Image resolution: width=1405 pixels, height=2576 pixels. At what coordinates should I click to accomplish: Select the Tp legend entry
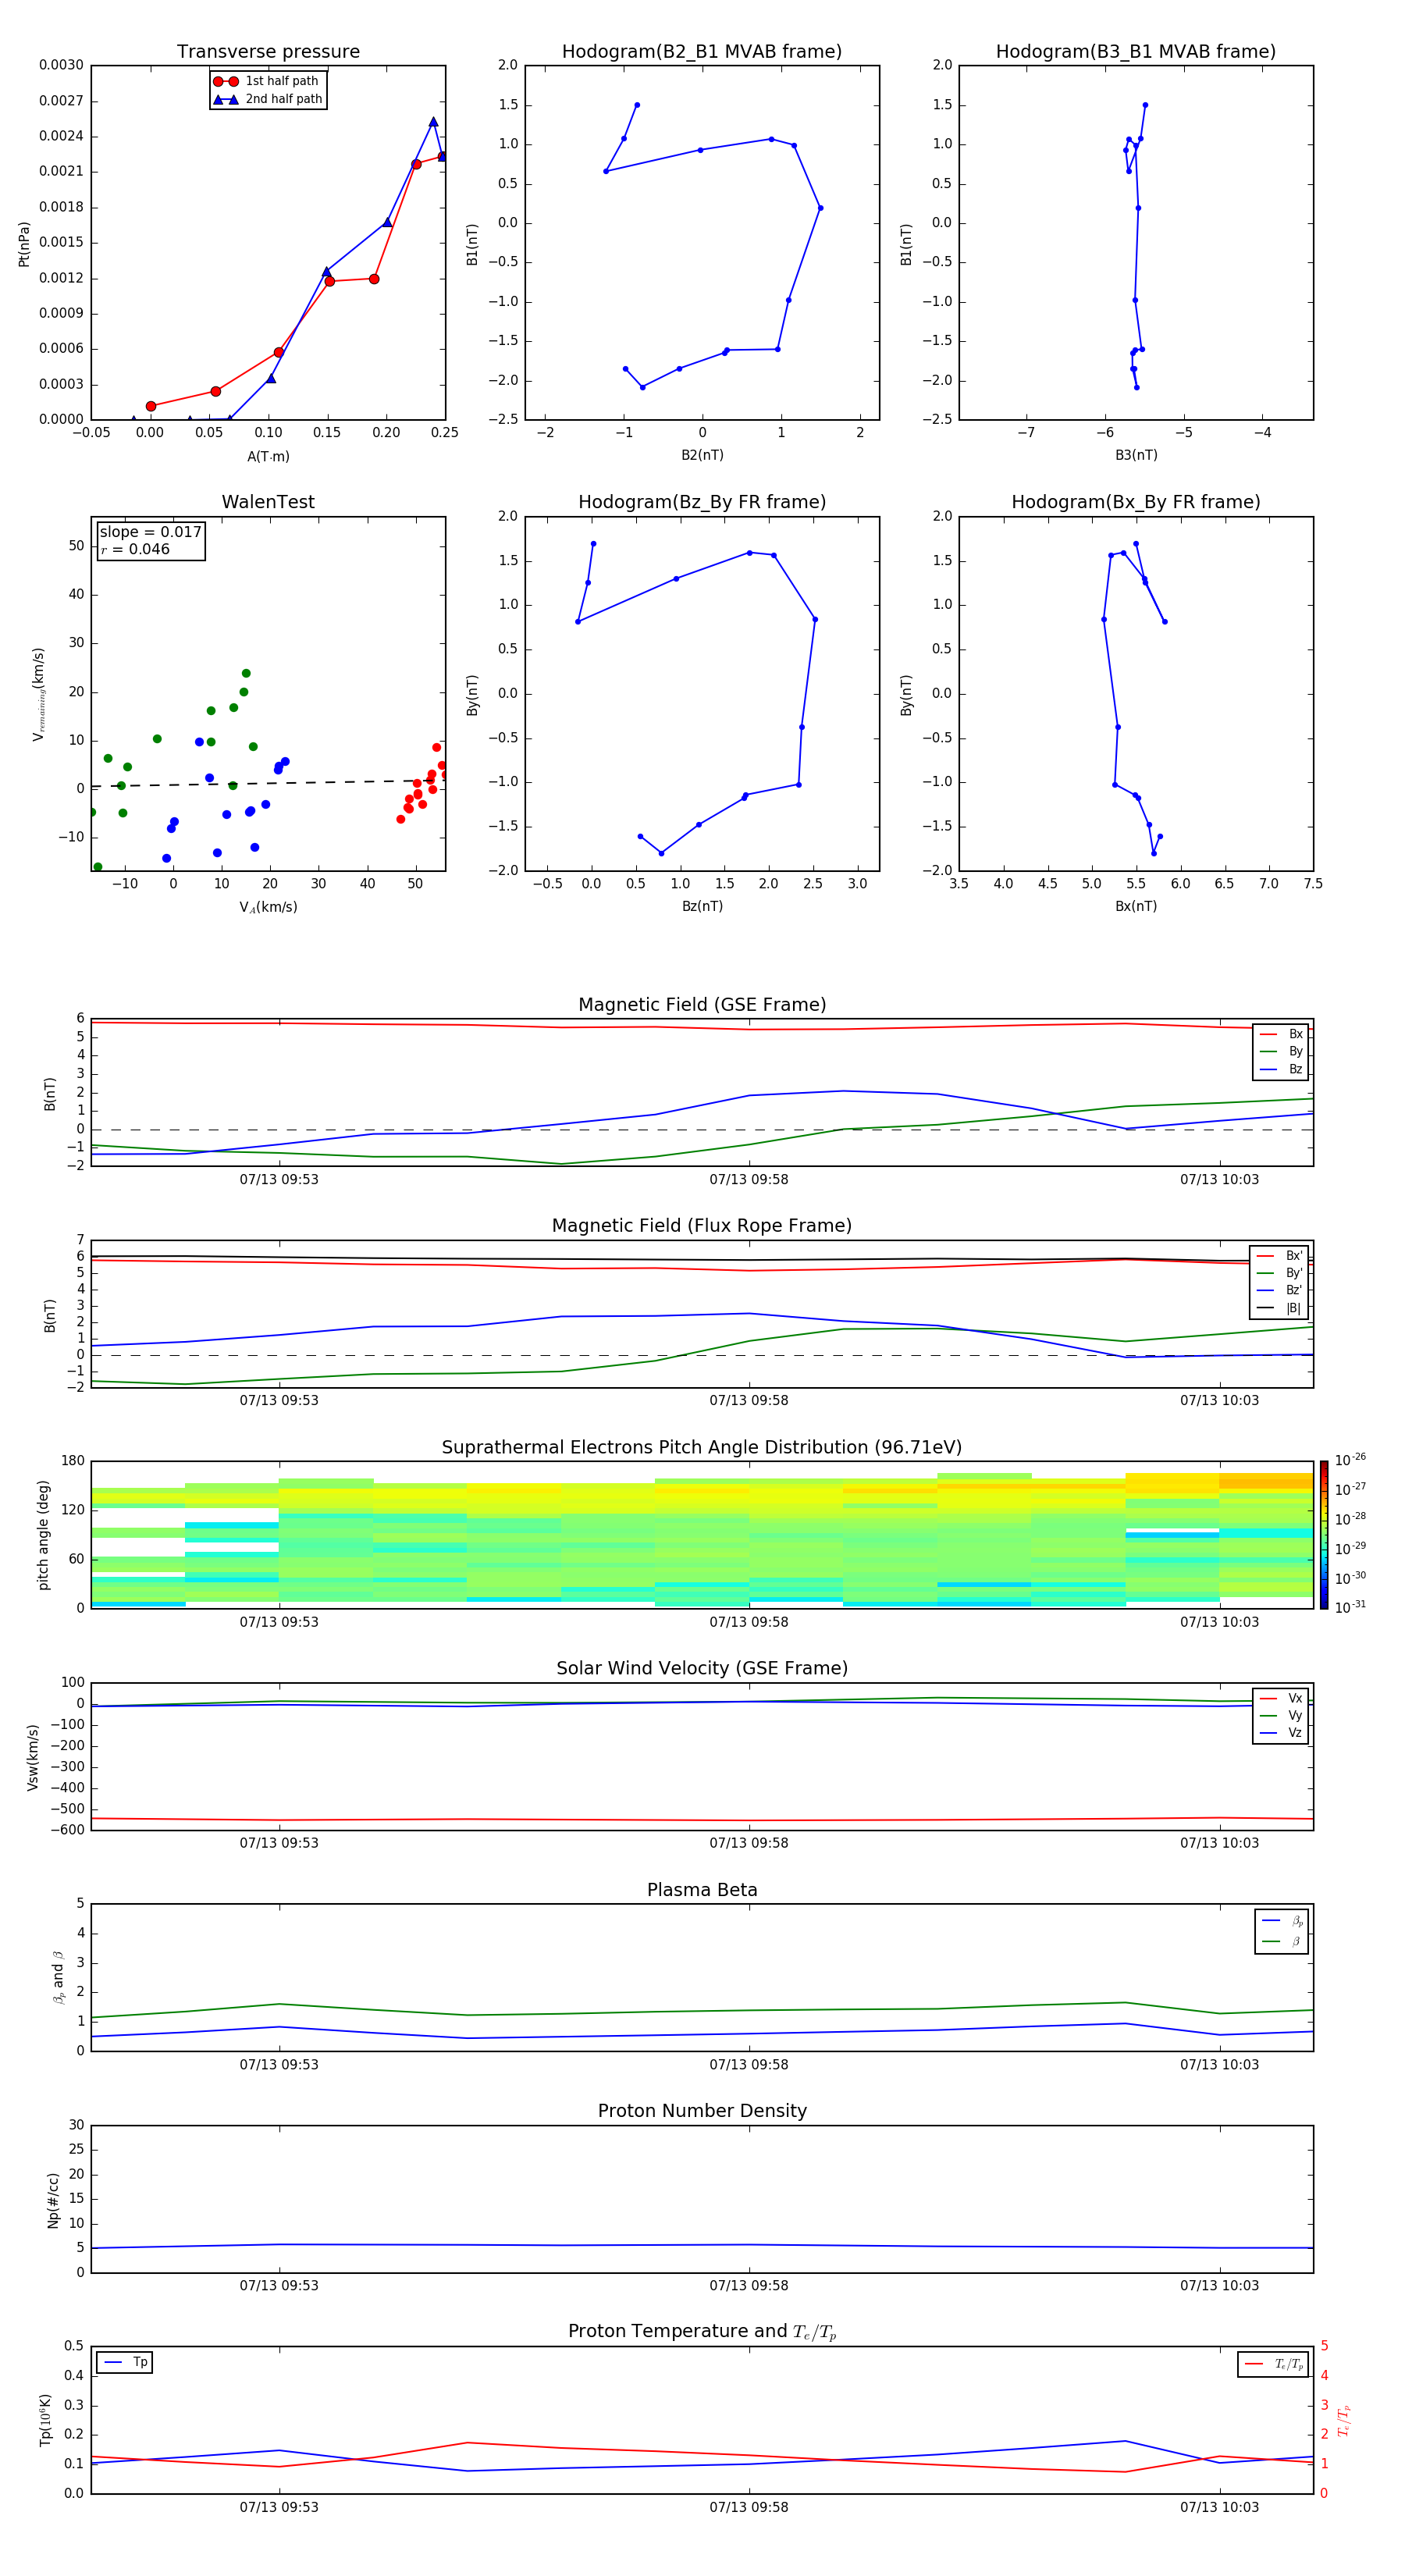click(x=125, y=2362)
